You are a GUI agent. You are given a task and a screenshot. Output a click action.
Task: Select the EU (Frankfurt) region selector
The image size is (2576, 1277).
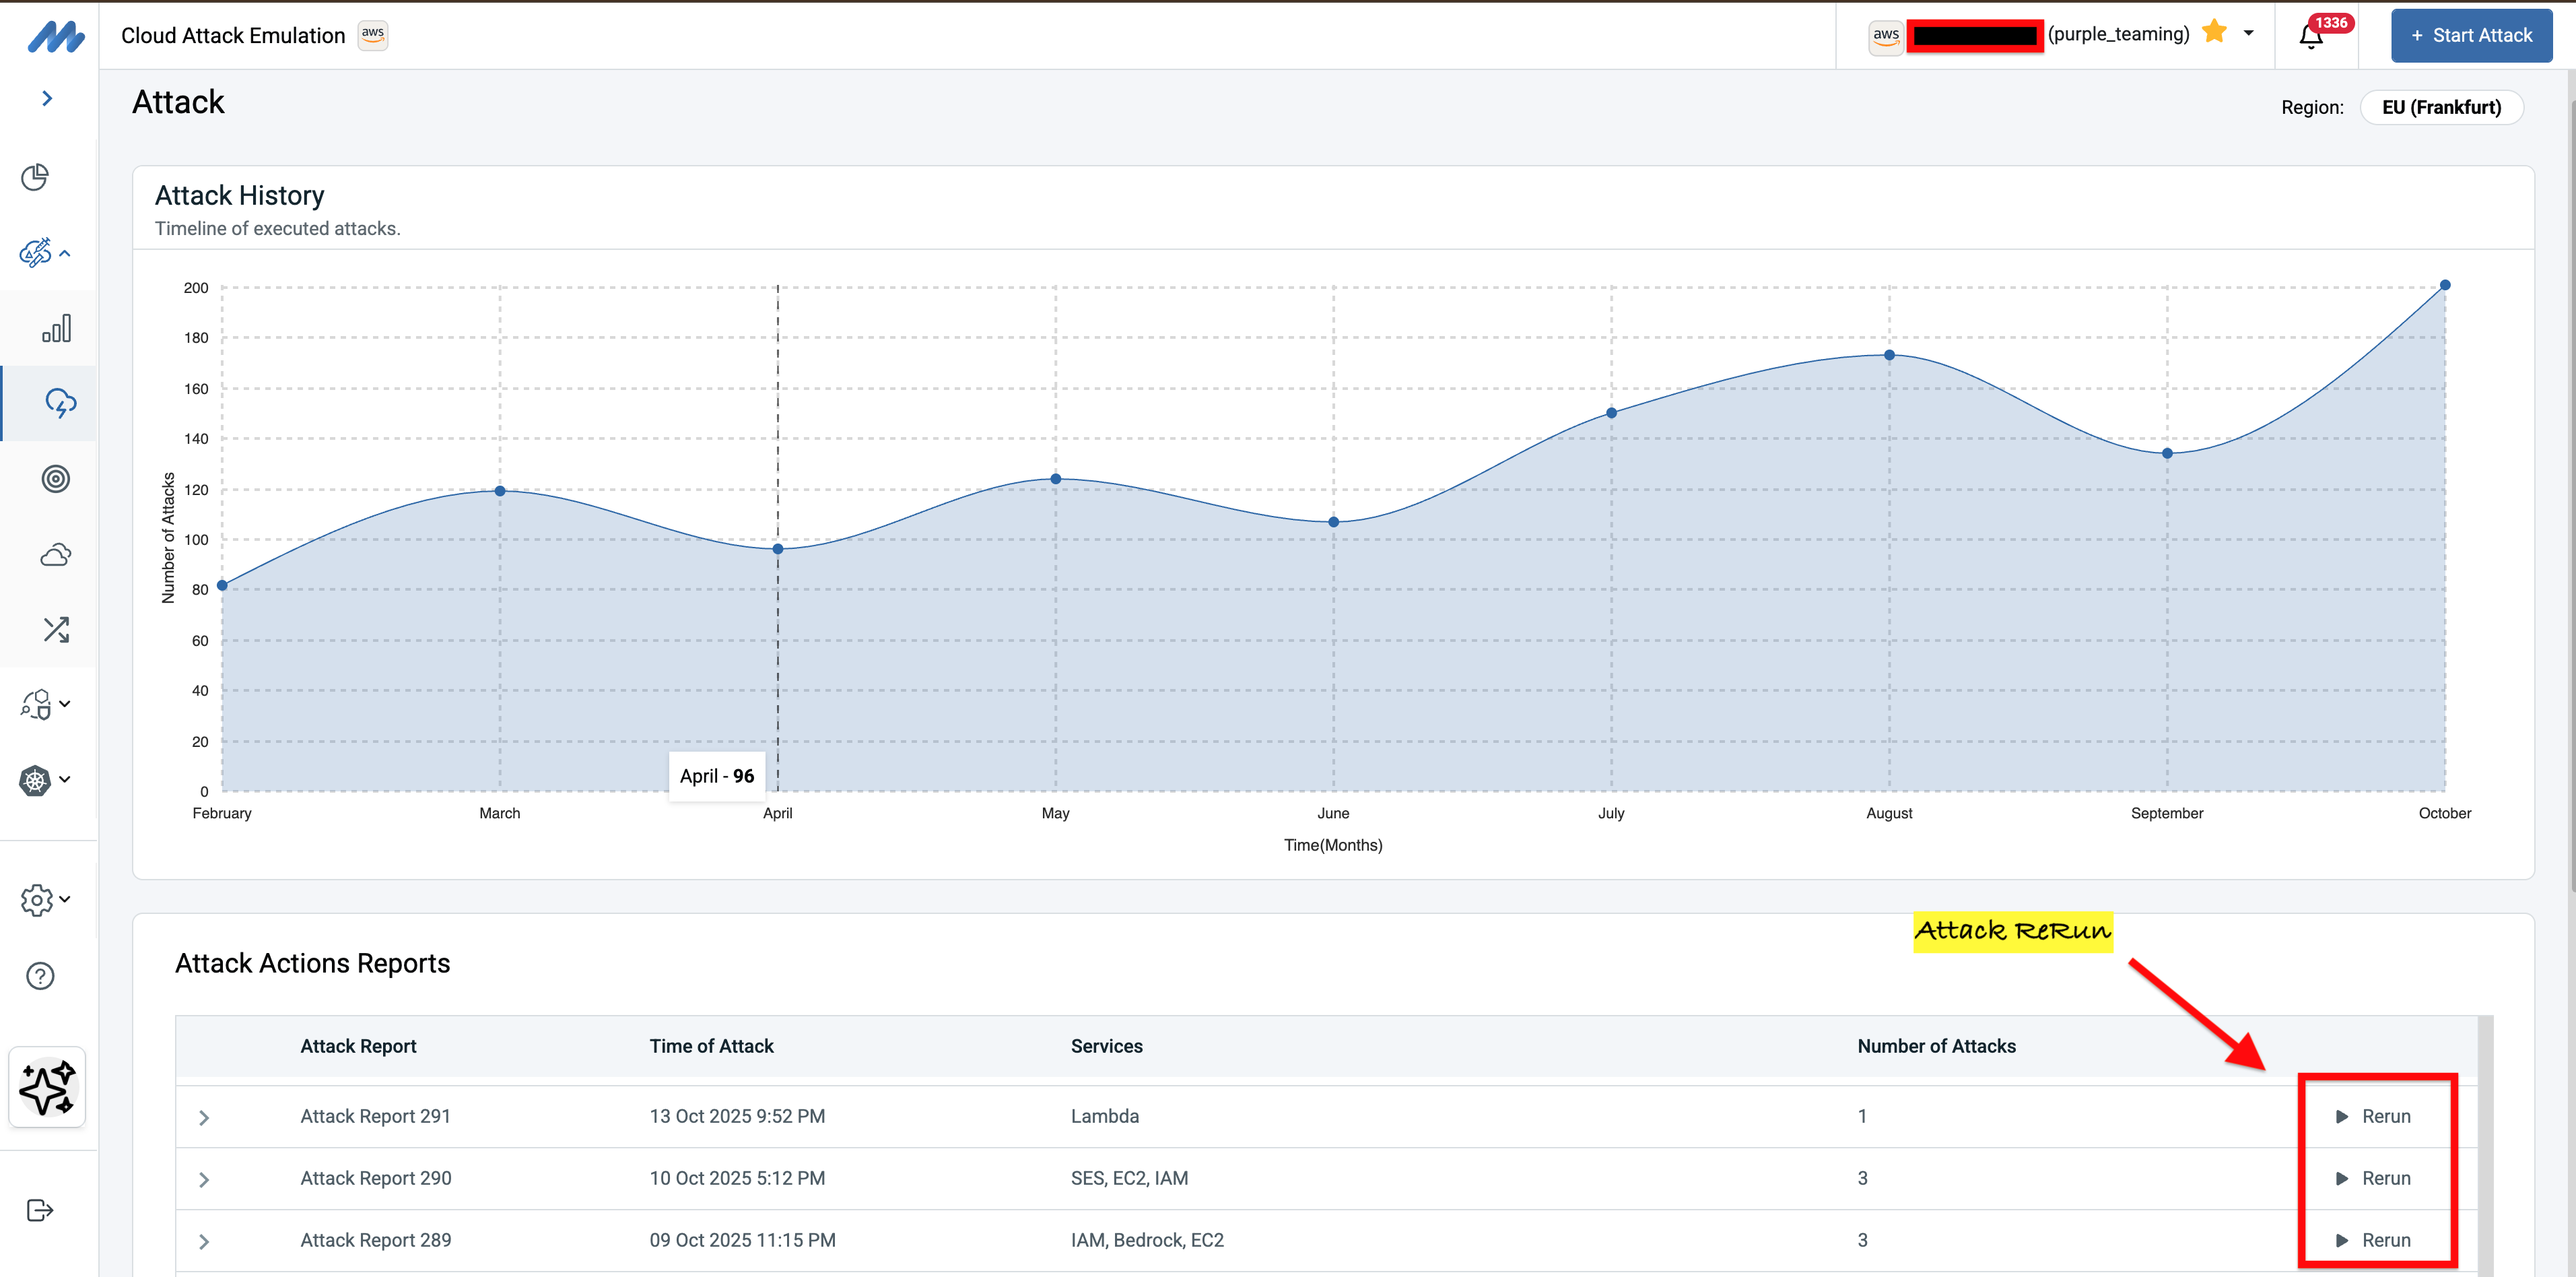[x=2441, y=108]
